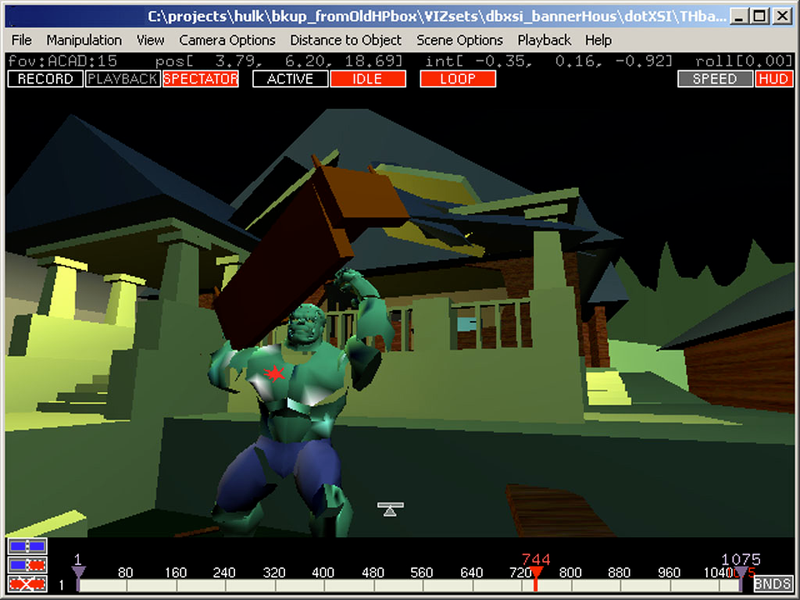Click the red "744" frame number label
This screenshot has width=800, height=600.
click(x=536, y=560)
